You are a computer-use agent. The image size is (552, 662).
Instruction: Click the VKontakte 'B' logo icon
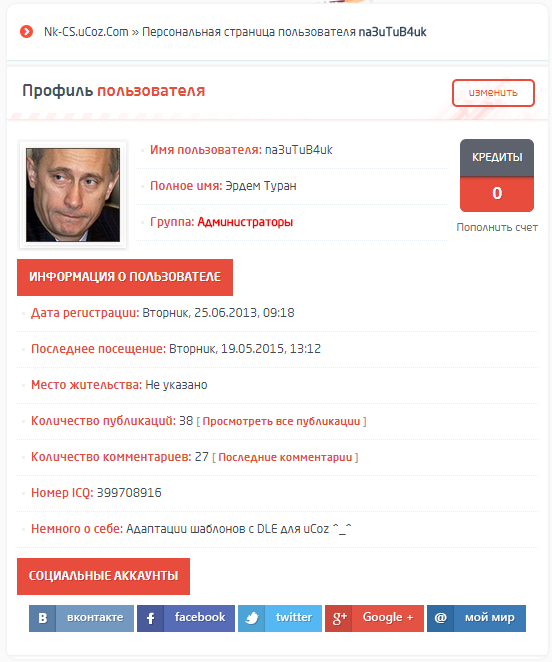click(x=42, y=618)
